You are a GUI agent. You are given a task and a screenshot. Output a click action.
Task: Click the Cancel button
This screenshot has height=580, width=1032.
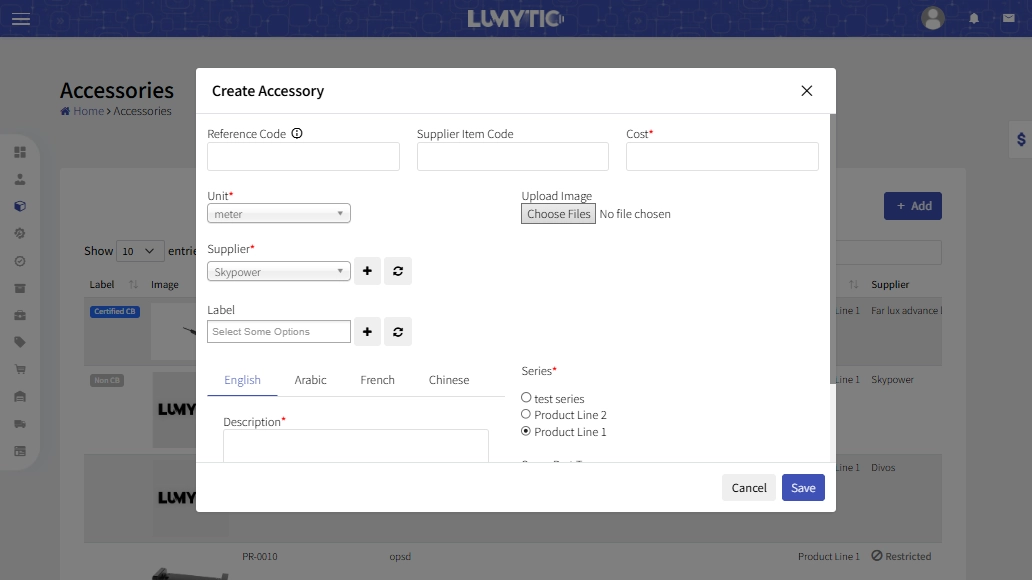pyautogui.click(x=749, y=488)
